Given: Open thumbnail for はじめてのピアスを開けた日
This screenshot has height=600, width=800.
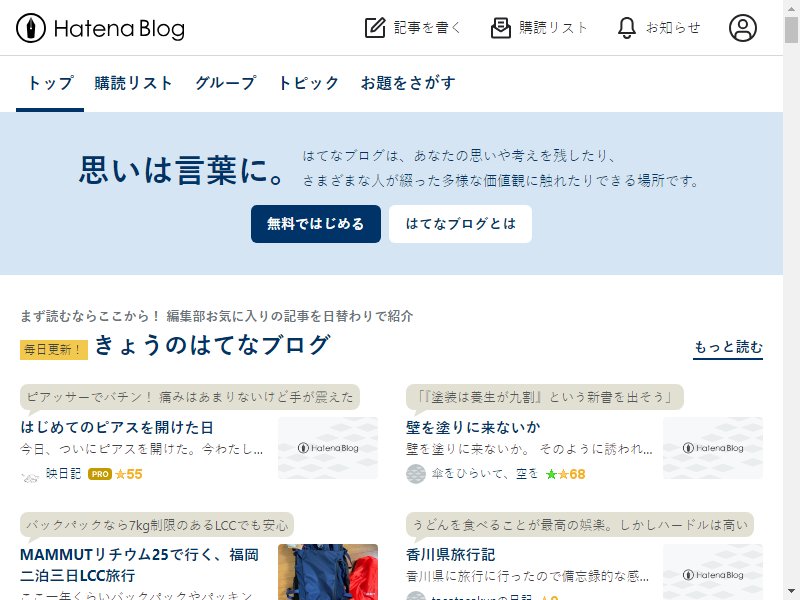Looking at the screenshot, I should (328, 448).
